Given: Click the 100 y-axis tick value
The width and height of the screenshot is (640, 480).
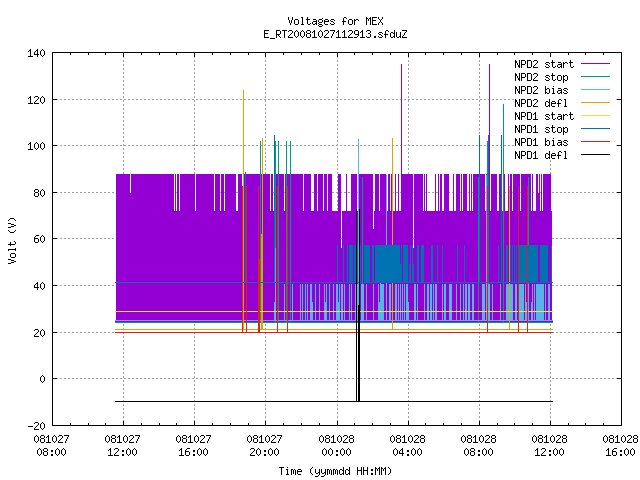Looking at the screenshot, I should 36,146.
